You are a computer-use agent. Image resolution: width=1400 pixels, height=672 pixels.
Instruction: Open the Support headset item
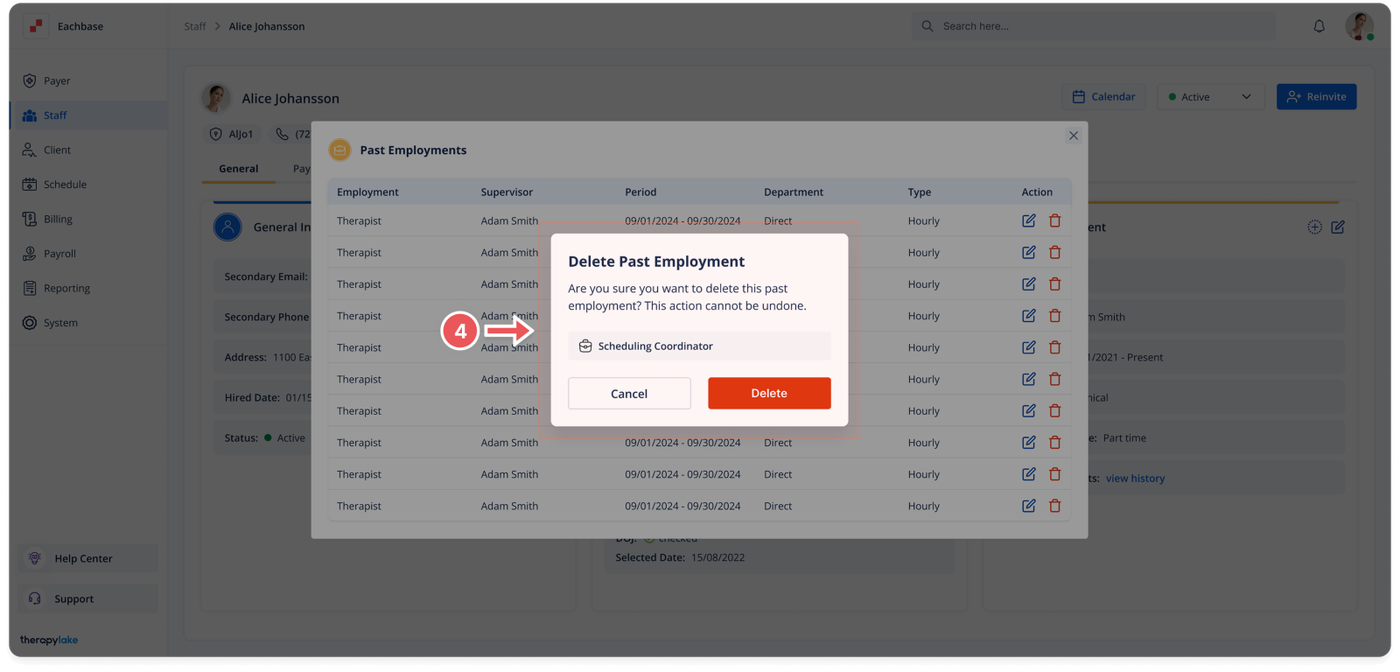pyautogui.click(x=88, y=598)
